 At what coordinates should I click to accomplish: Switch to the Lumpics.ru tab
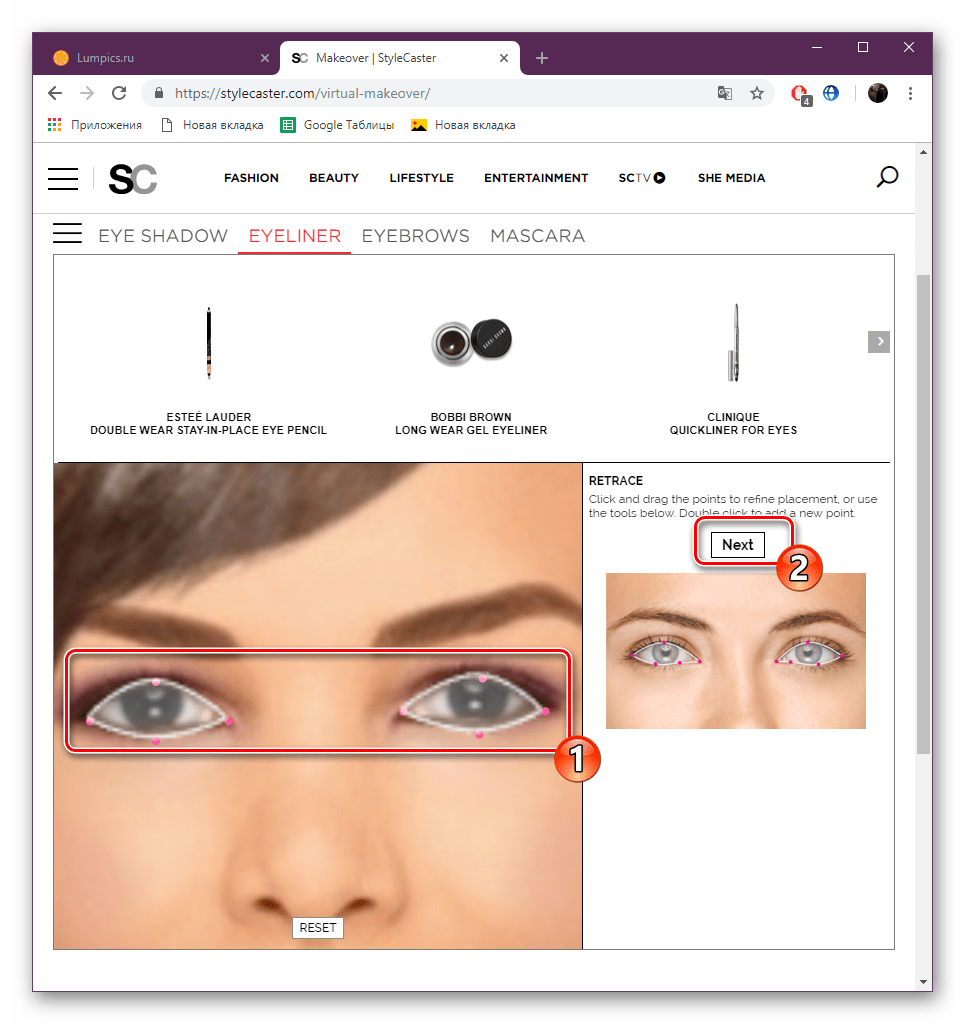tap(157, 58)
